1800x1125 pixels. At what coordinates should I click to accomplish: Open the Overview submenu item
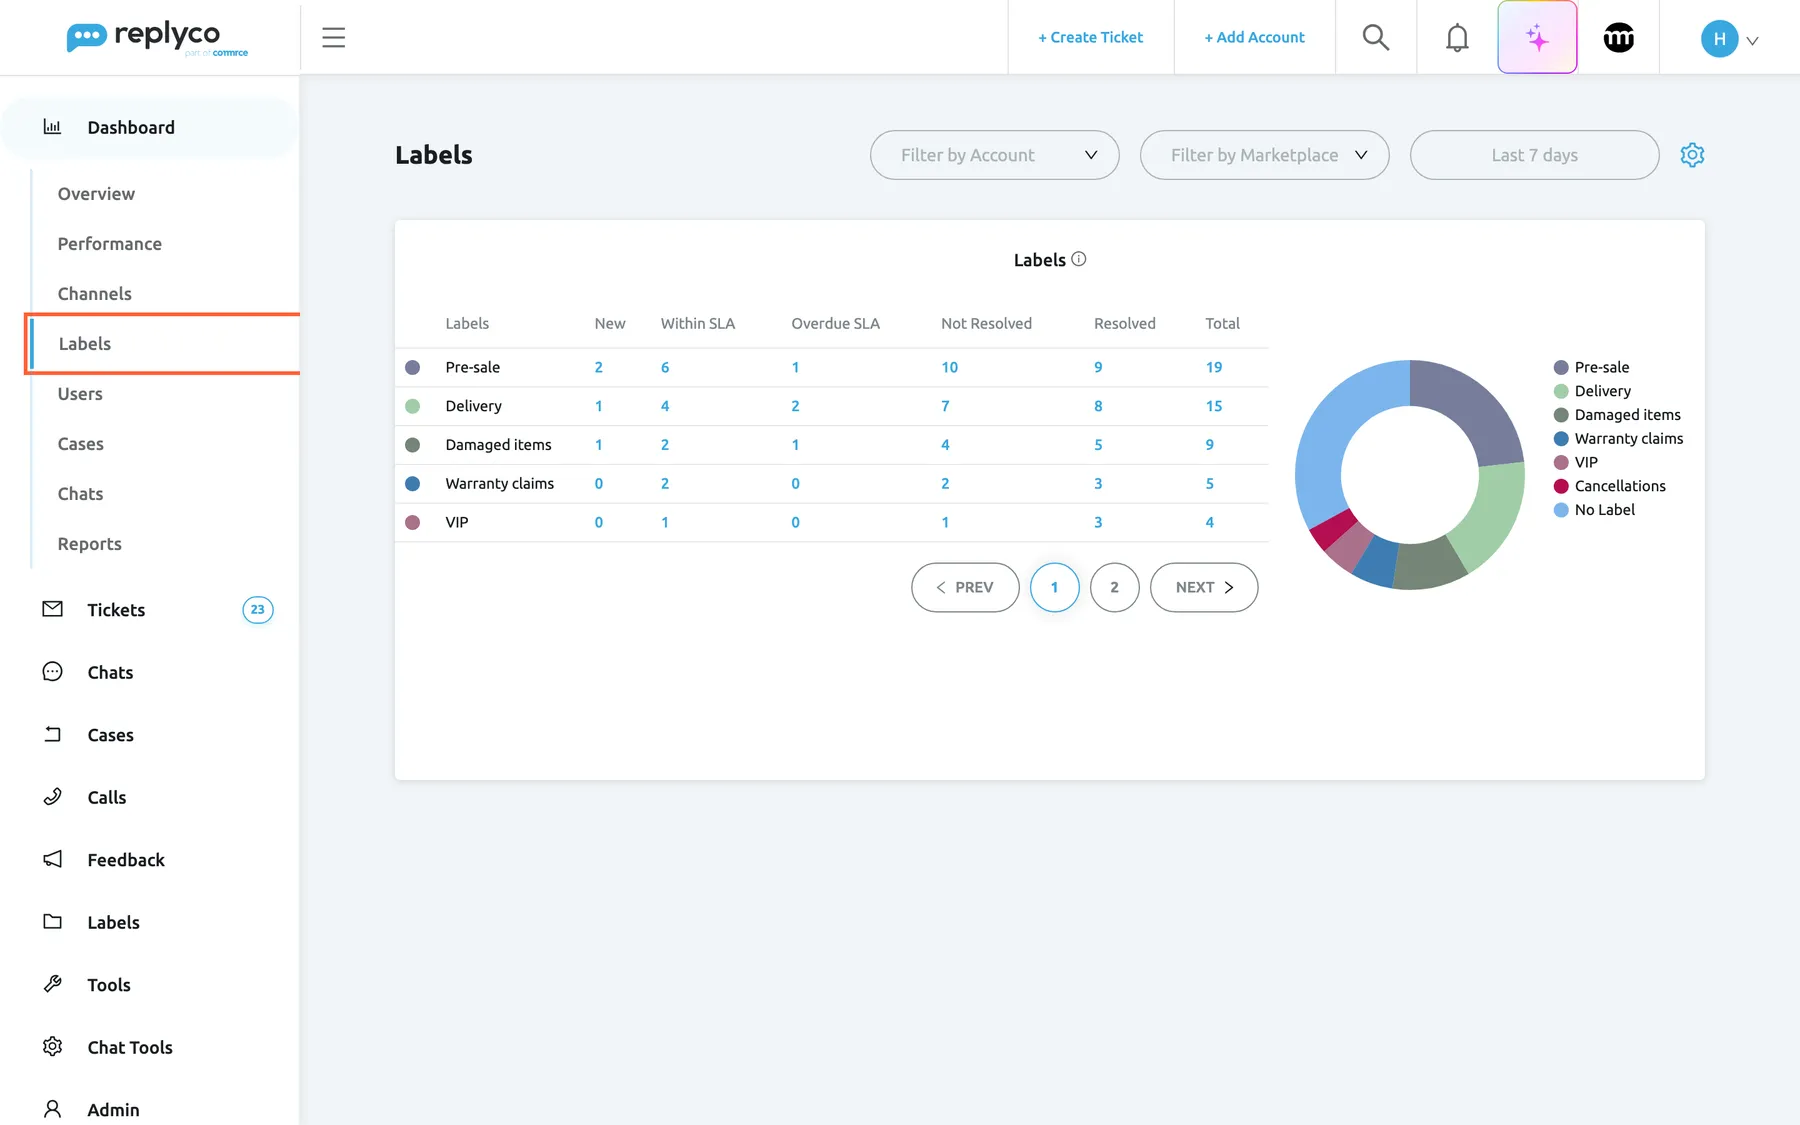(96, 194)
